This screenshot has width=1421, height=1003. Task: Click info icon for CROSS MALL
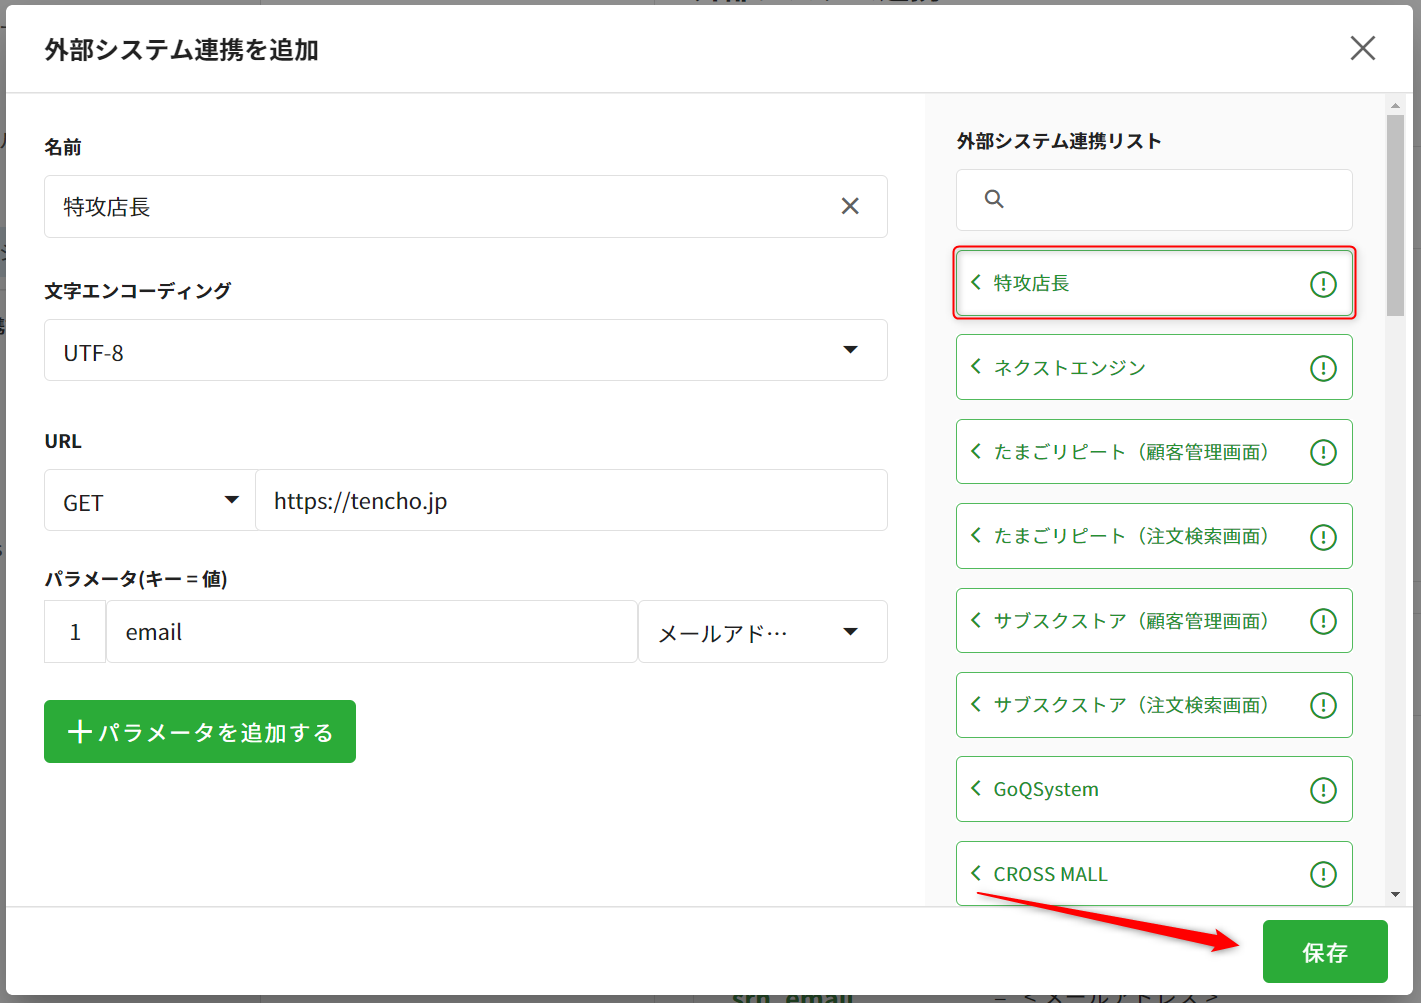1323,874
